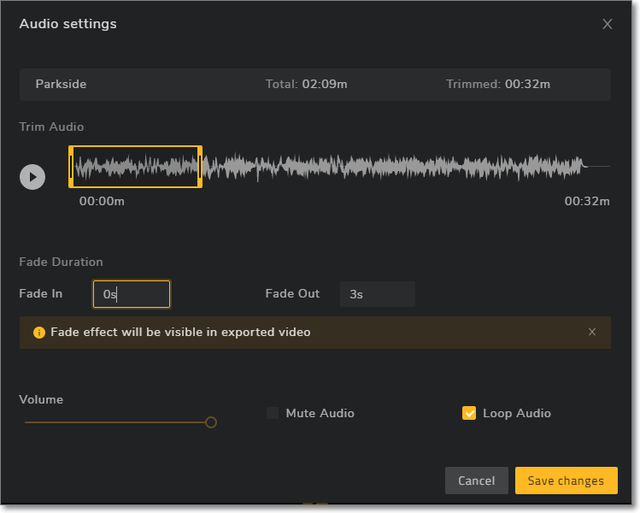Dismiss the fade effect notice
The image size is (640, 513).
(592, 332)
